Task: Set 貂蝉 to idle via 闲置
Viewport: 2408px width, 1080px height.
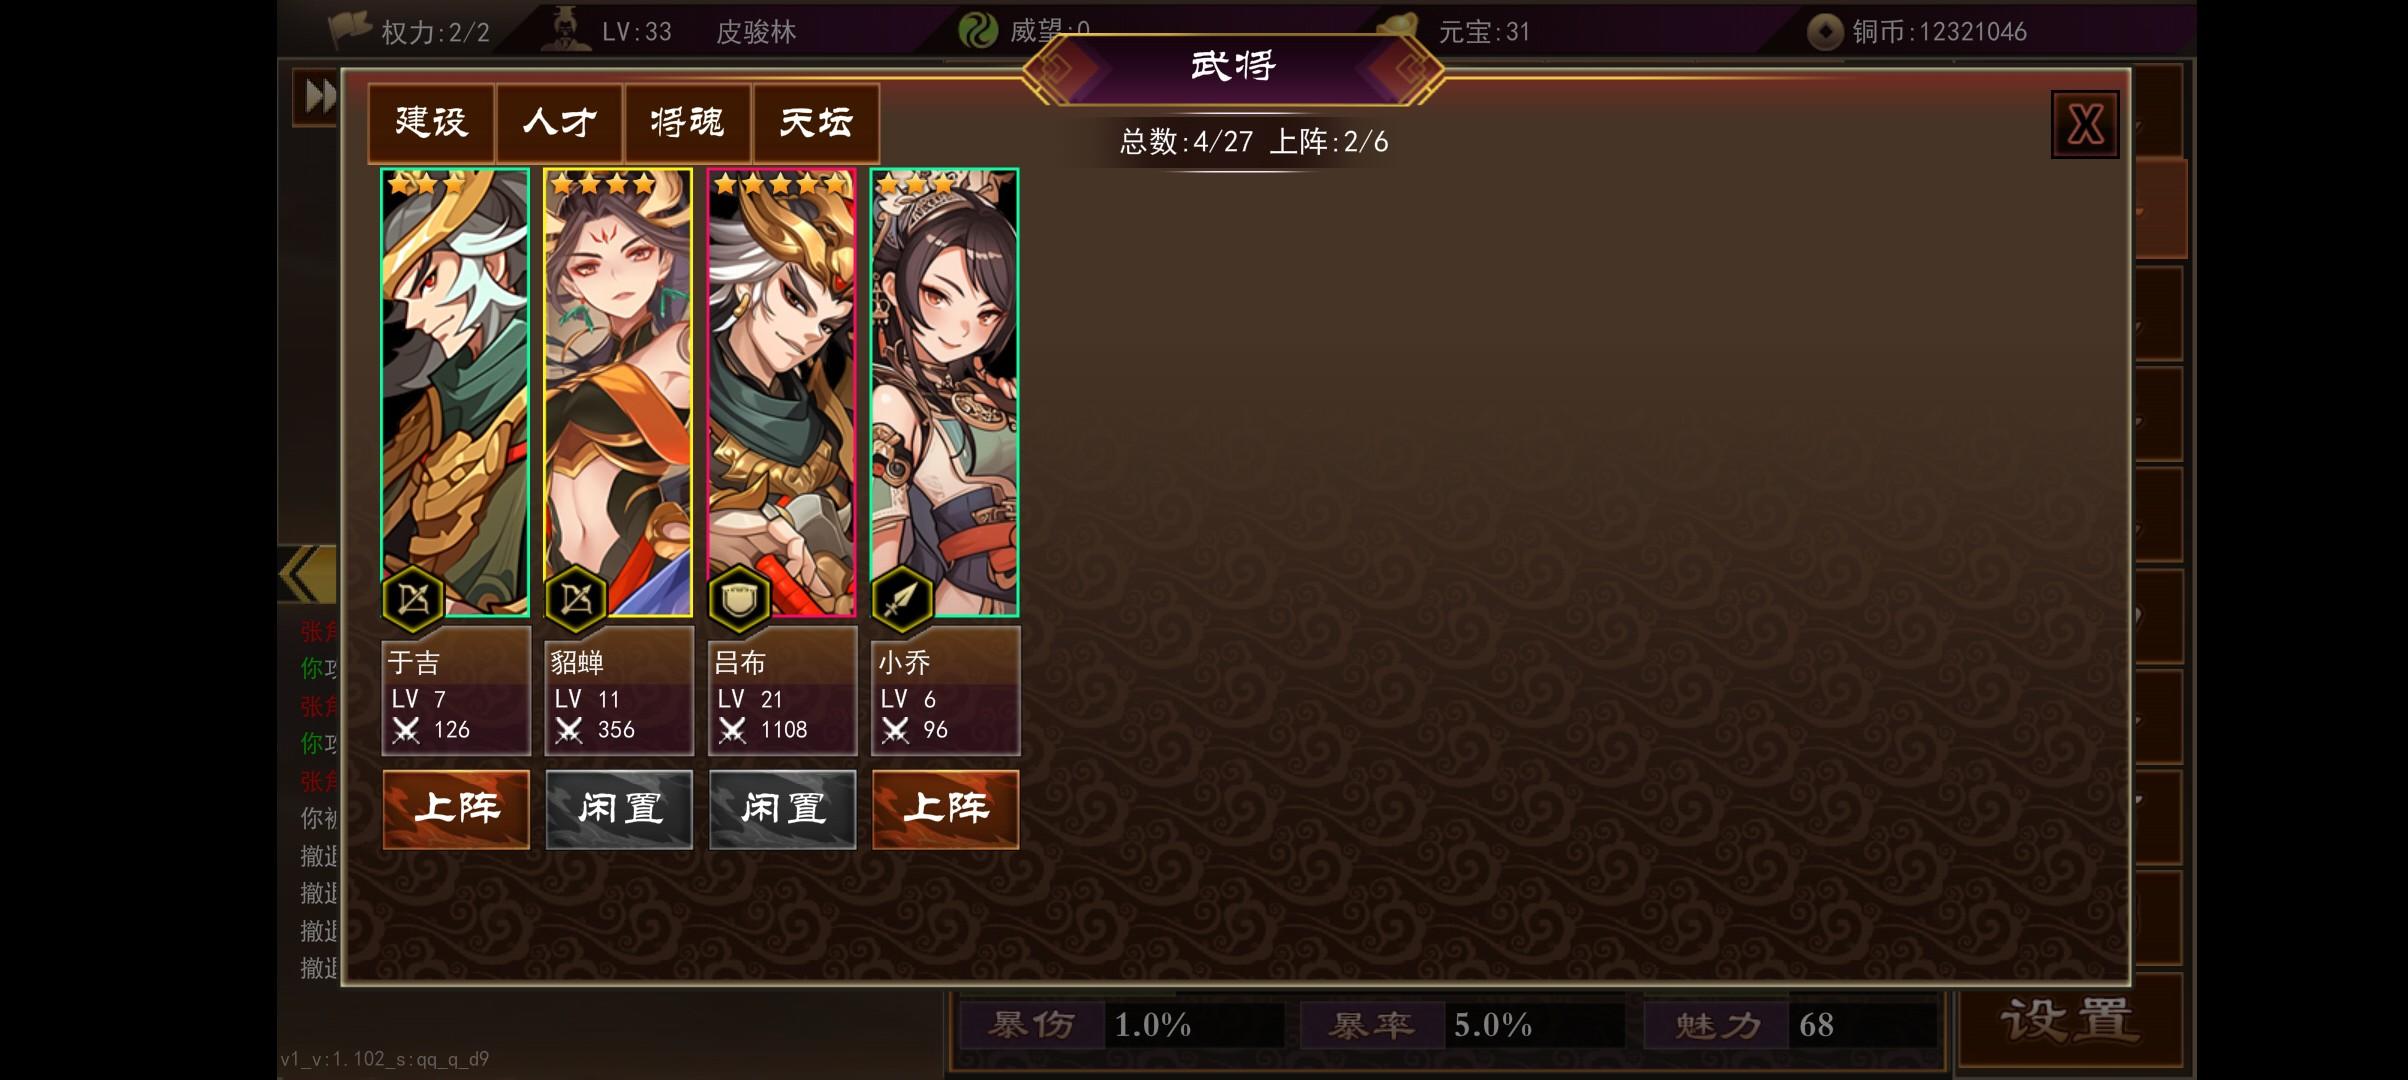Action: [619, 809]
